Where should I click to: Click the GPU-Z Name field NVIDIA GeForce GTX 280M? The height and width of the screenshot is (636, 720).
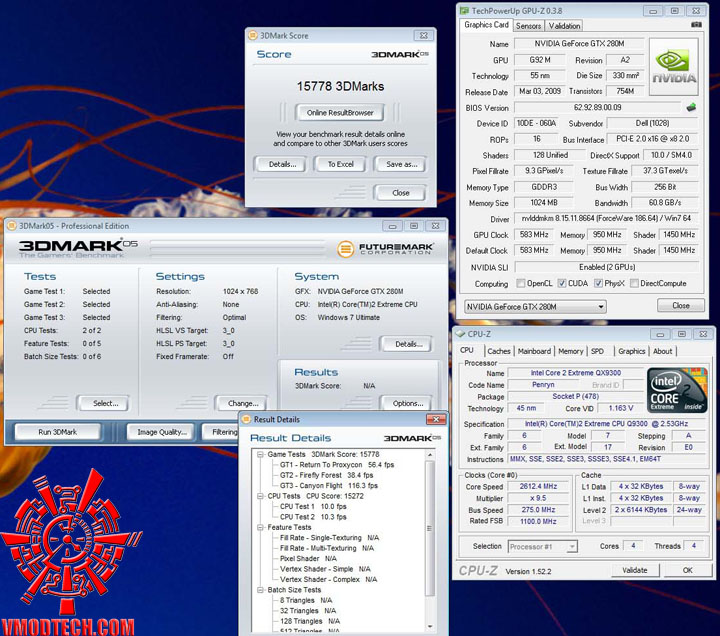click(579, 44)
